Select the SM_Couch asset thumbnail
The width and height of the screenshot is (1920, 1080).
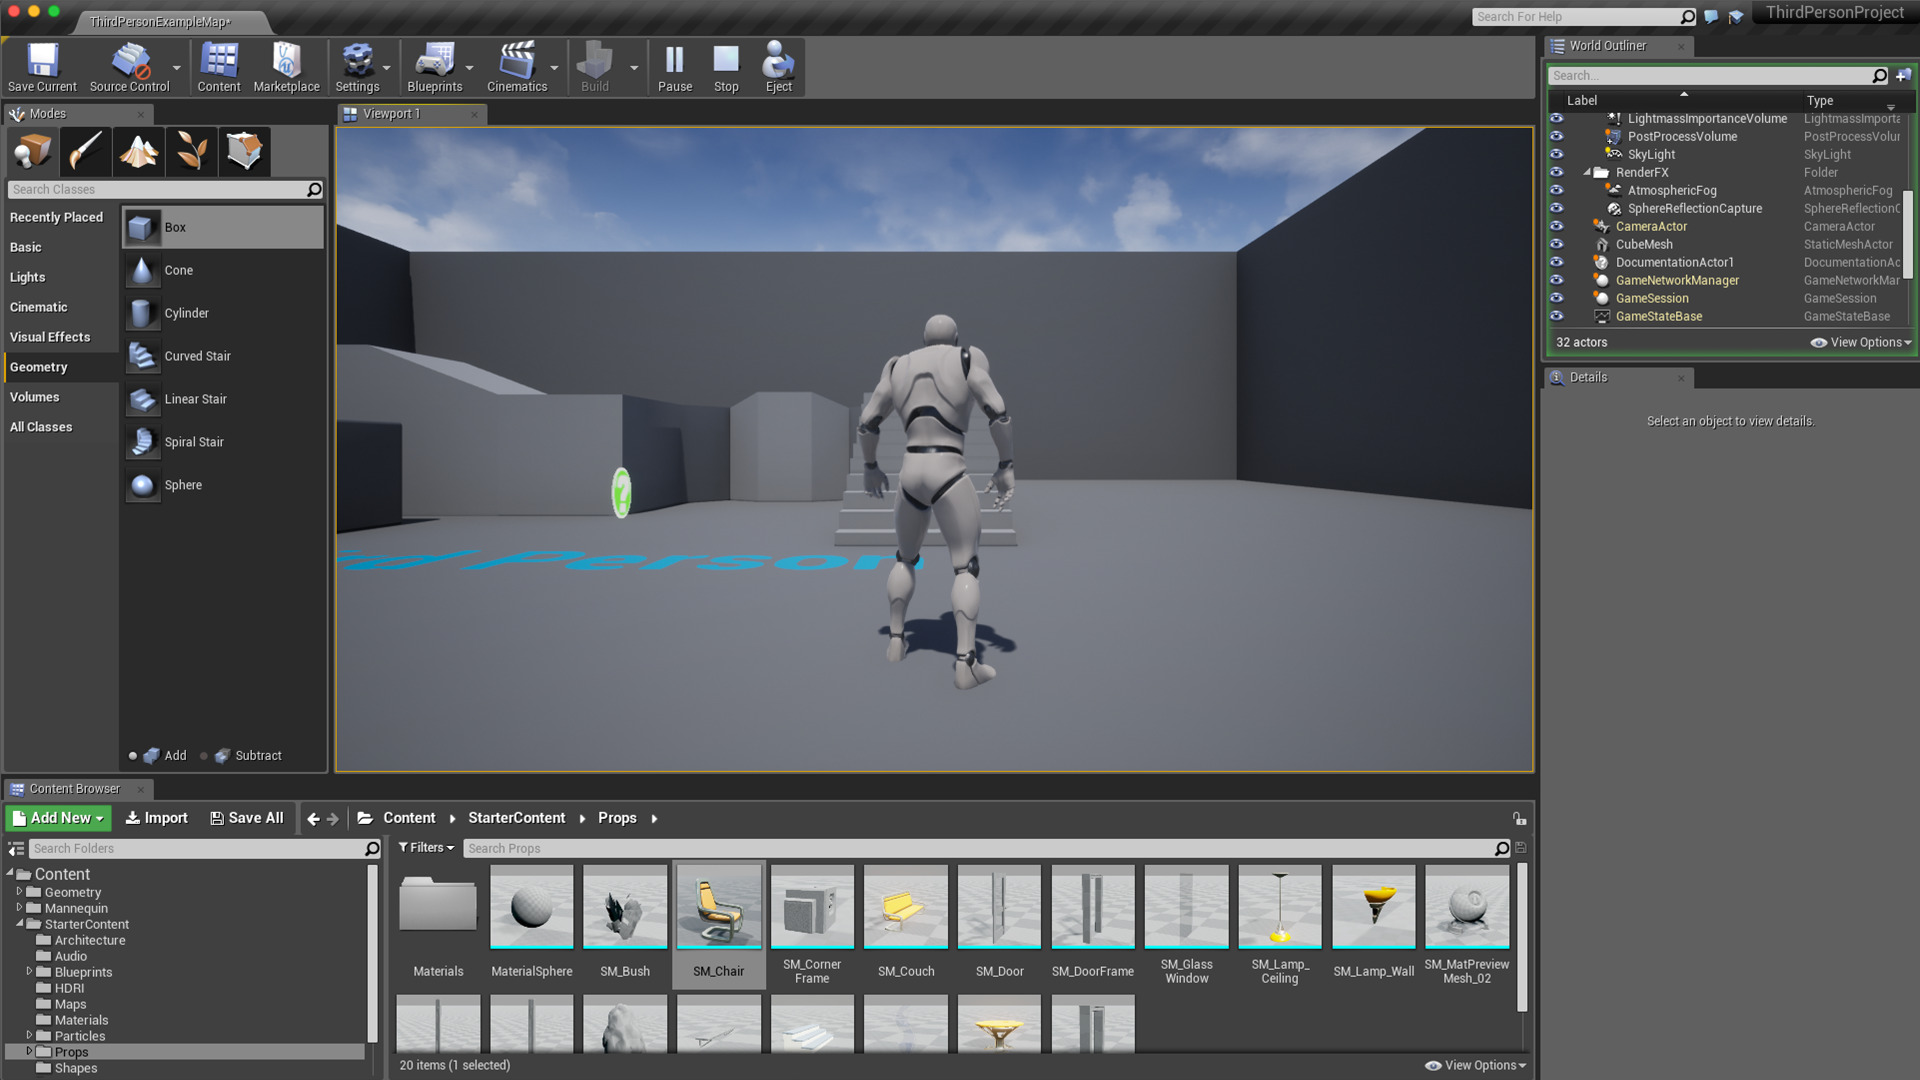coord(906,907)
